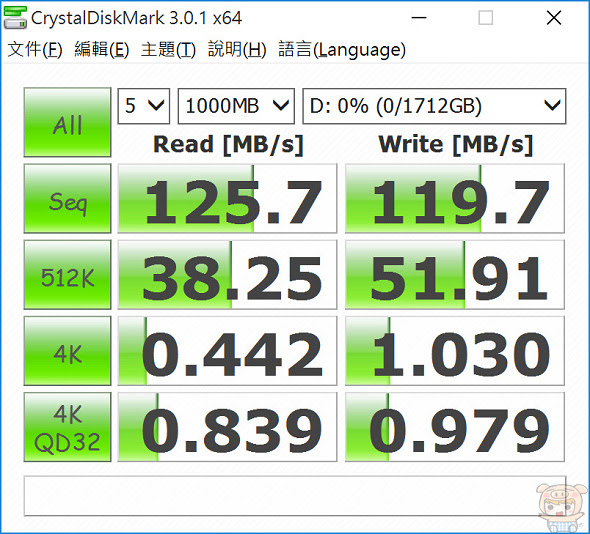
Task: Open the 文件(F) menu
Action: click(35, 50)
